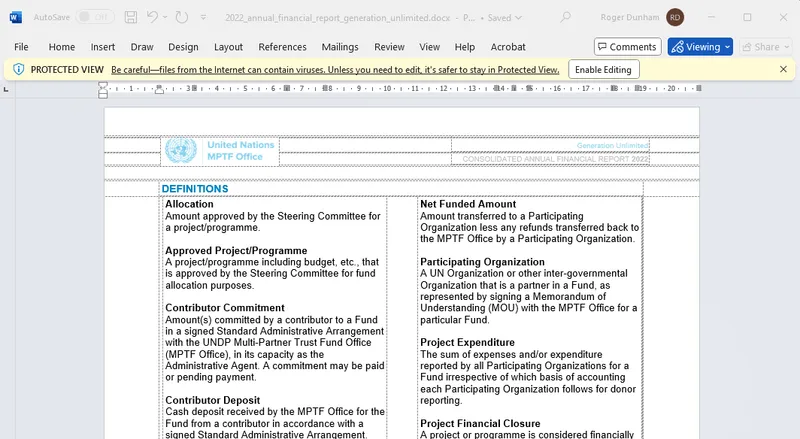
Task: Open the File menu
Action: click(21, 47)
